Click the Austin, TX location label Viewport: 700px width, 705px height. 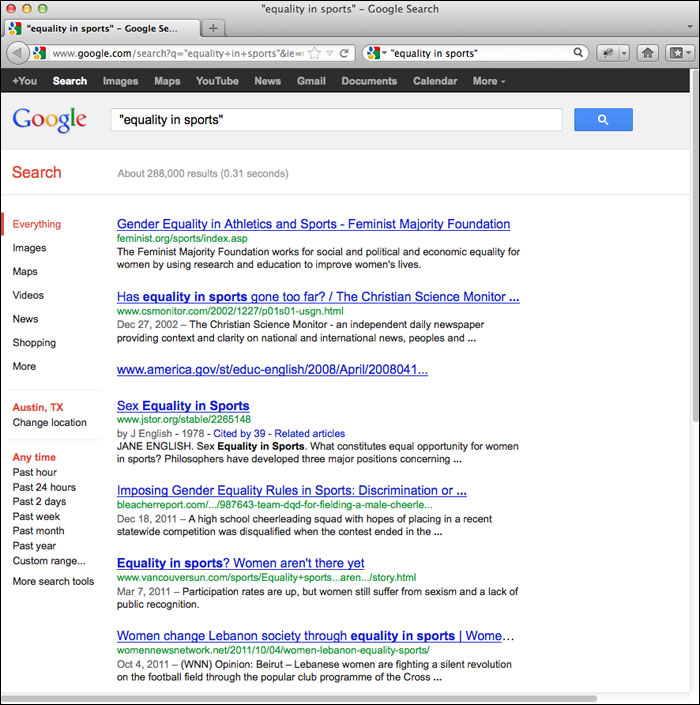coord(38,407)
